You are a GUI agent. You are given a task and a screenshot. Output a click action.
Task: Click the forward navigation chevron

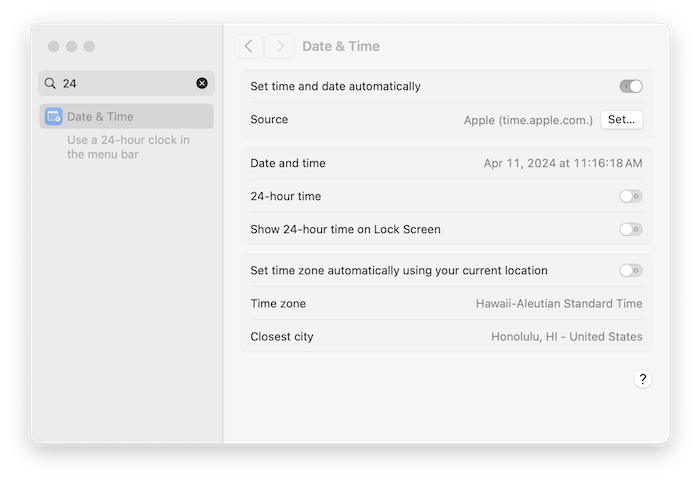coord(280,46)
